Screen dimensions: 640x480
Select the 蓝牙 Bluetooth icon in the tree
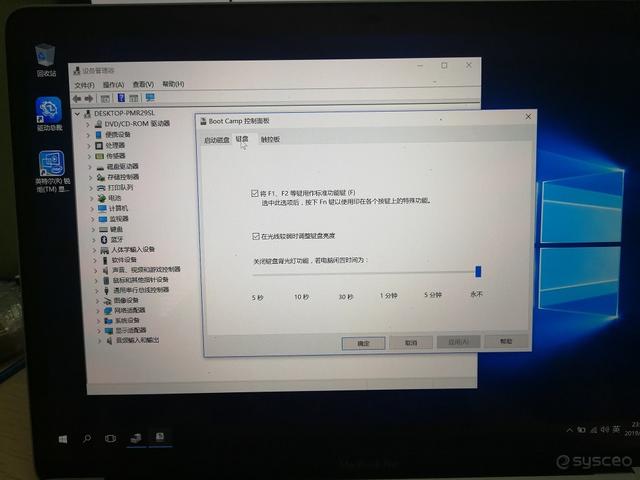coord(104,240)
